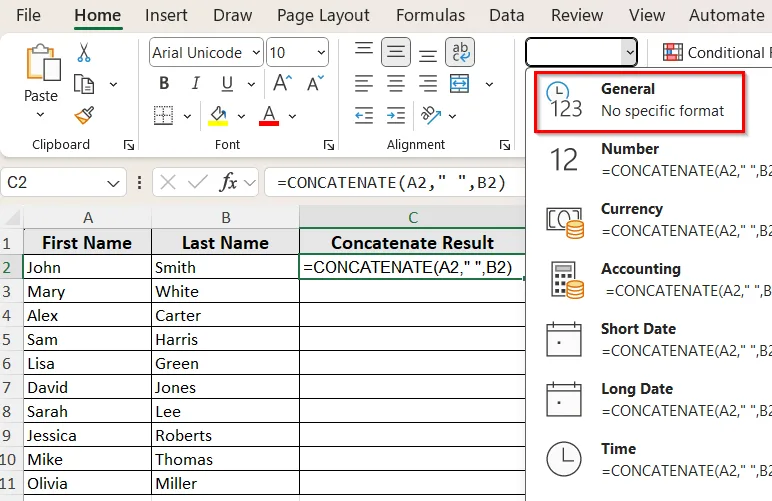The width and height of the screenshot is (772, 501).
Task: Expand fill color dropdown arrow
Action: click(241, 117)
